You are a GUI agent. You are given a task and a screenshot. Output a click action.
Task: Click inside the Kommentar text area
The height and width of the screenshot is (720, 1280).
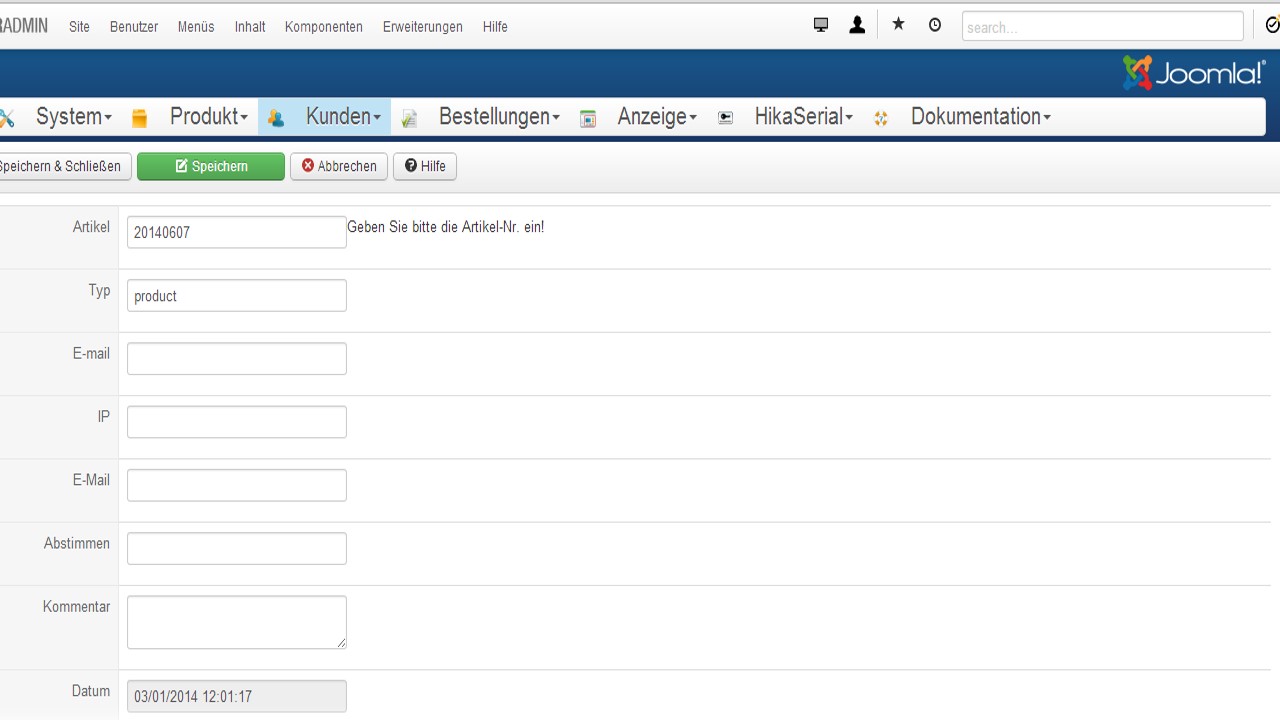tap(237, 622)
